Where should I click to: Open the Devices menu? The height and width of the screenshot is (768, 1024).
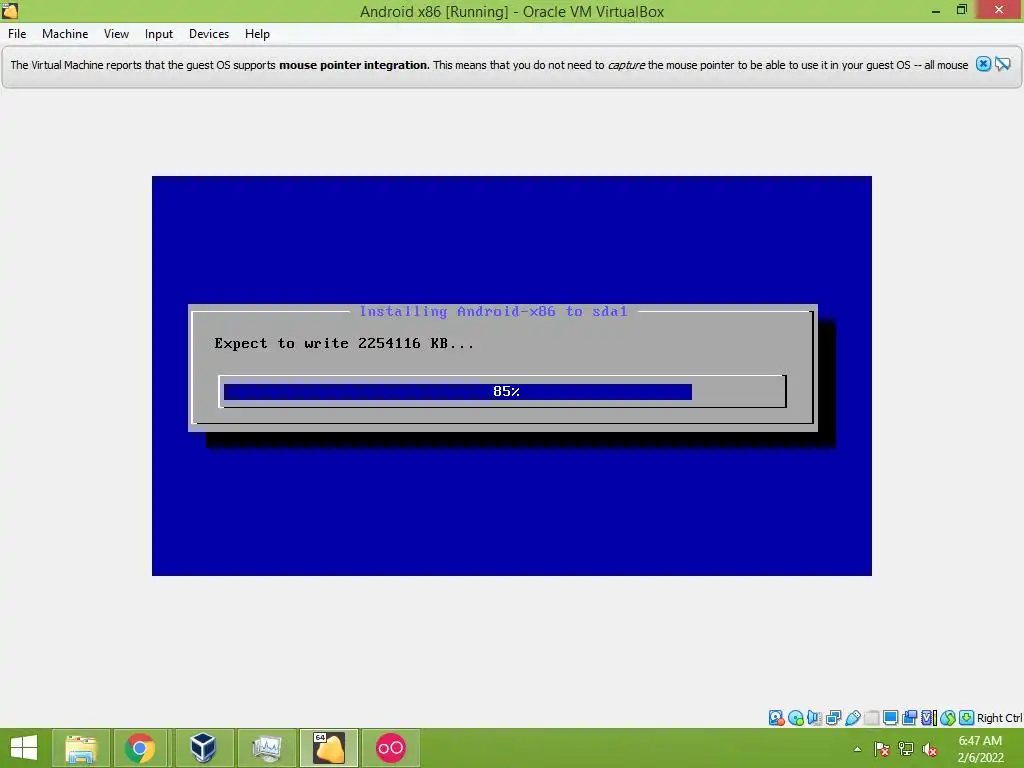coord(209,34)
